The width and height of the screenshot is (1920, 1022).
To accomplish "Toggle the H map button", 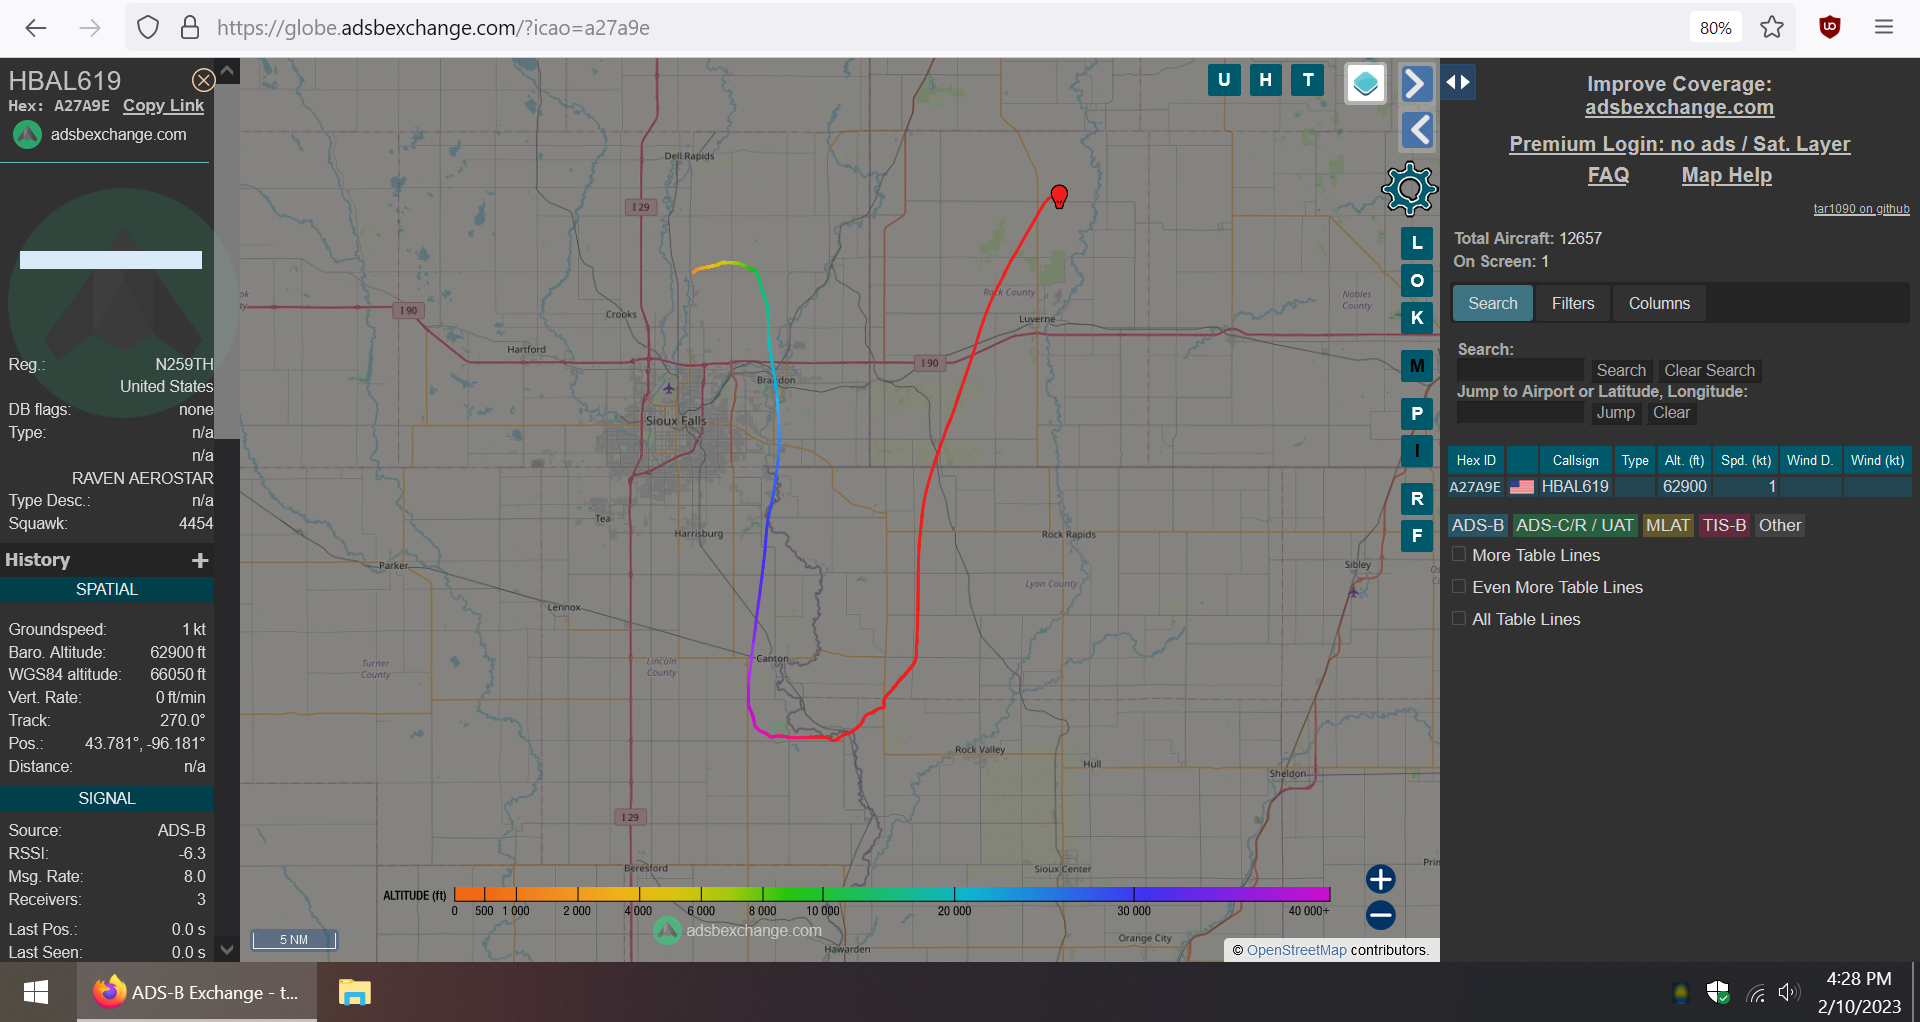I will (x=1266, y=80).
